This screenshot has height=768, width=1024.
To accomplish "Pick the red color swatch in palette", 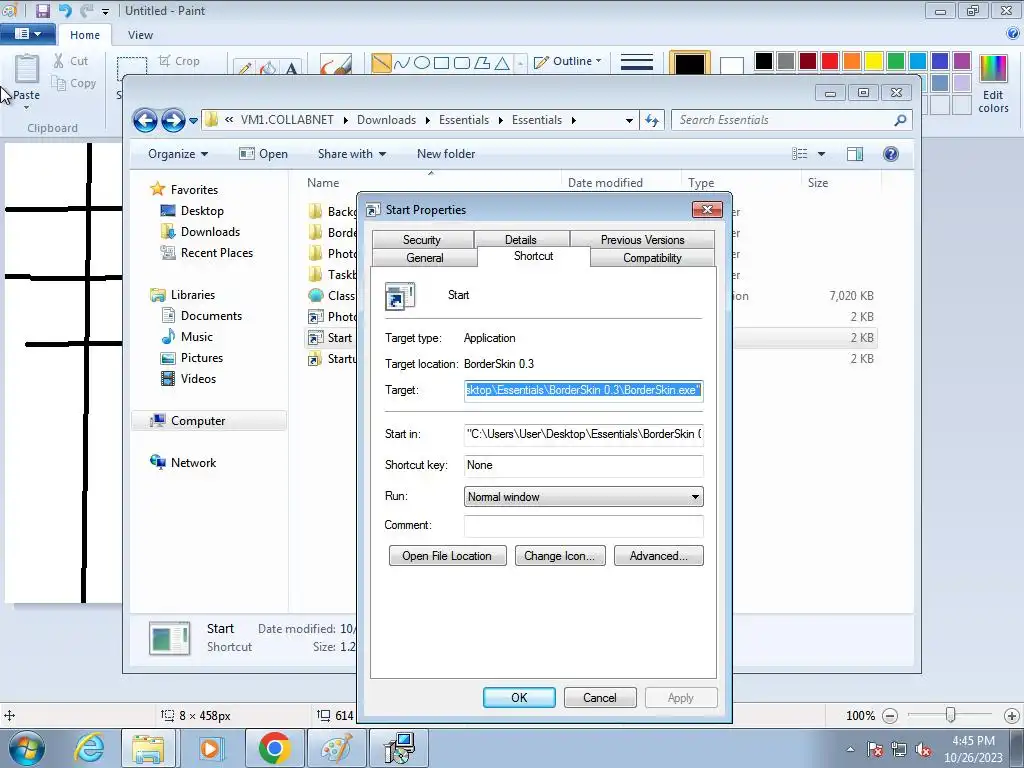I will [x=830, y=61].
